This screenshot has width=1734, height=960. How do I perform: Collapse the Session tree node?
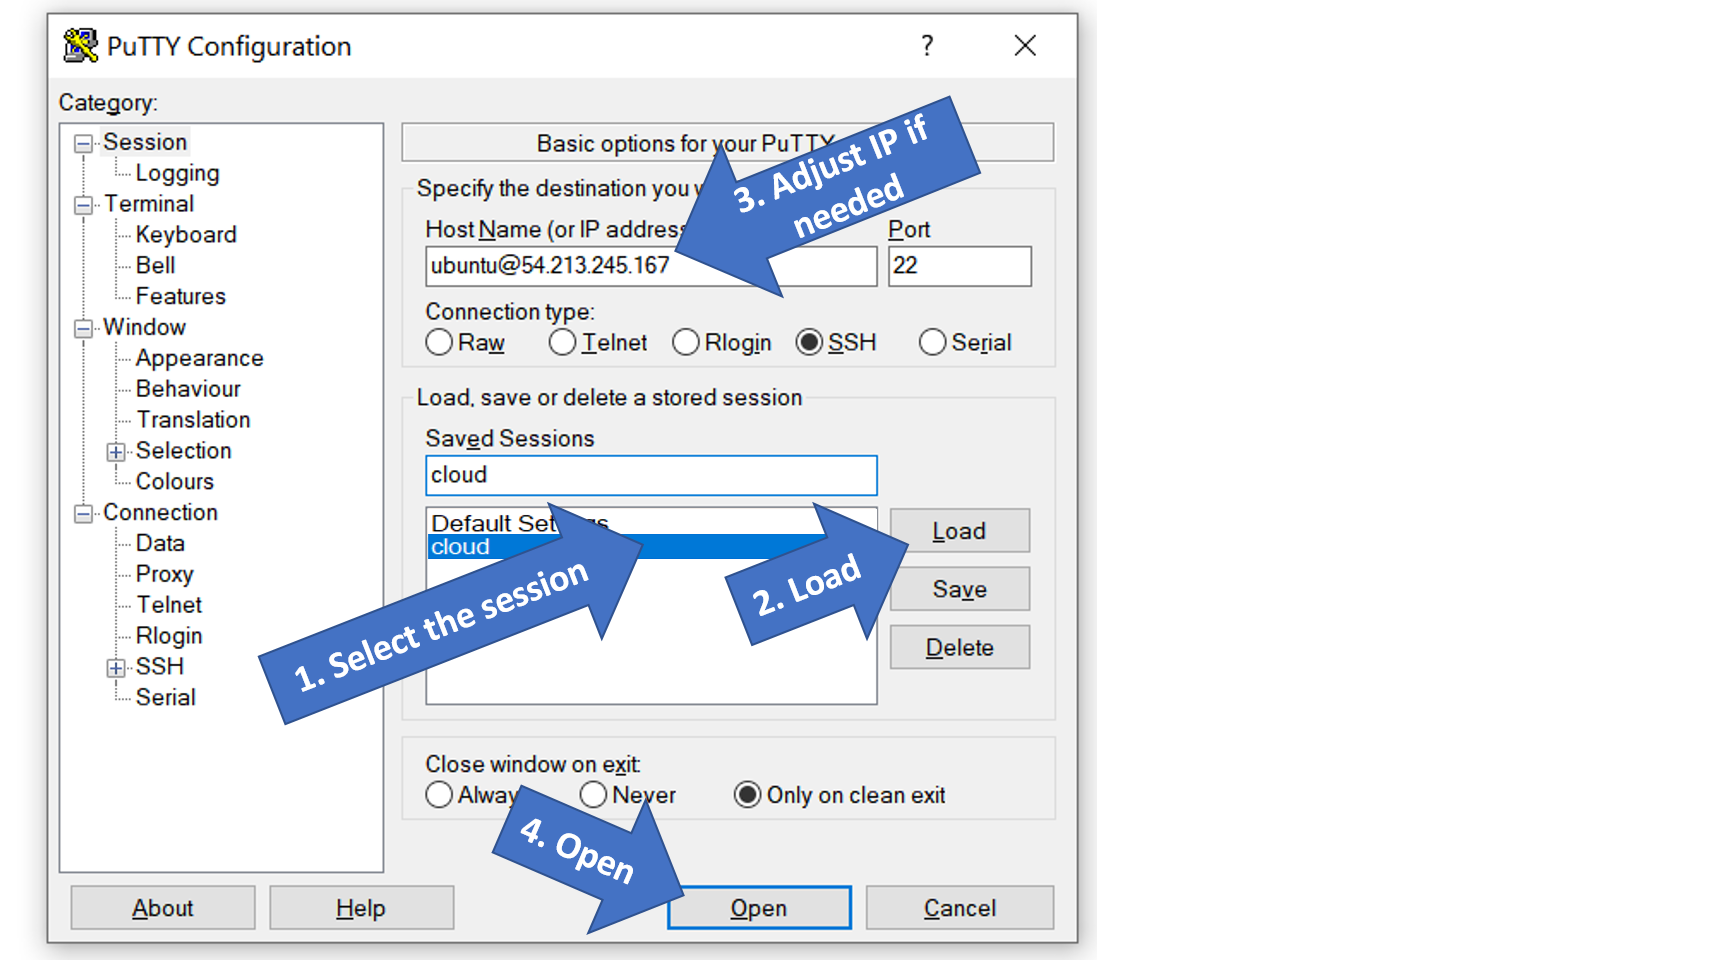[83, 143]
